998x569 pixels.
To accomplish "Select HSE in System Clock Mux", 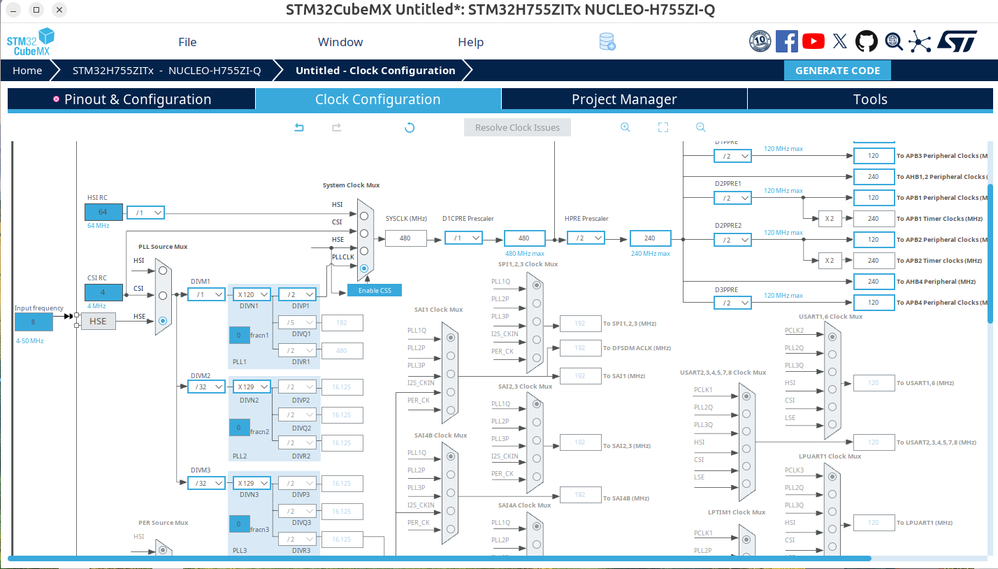I will pyautogui.click(x=364, y=251).
